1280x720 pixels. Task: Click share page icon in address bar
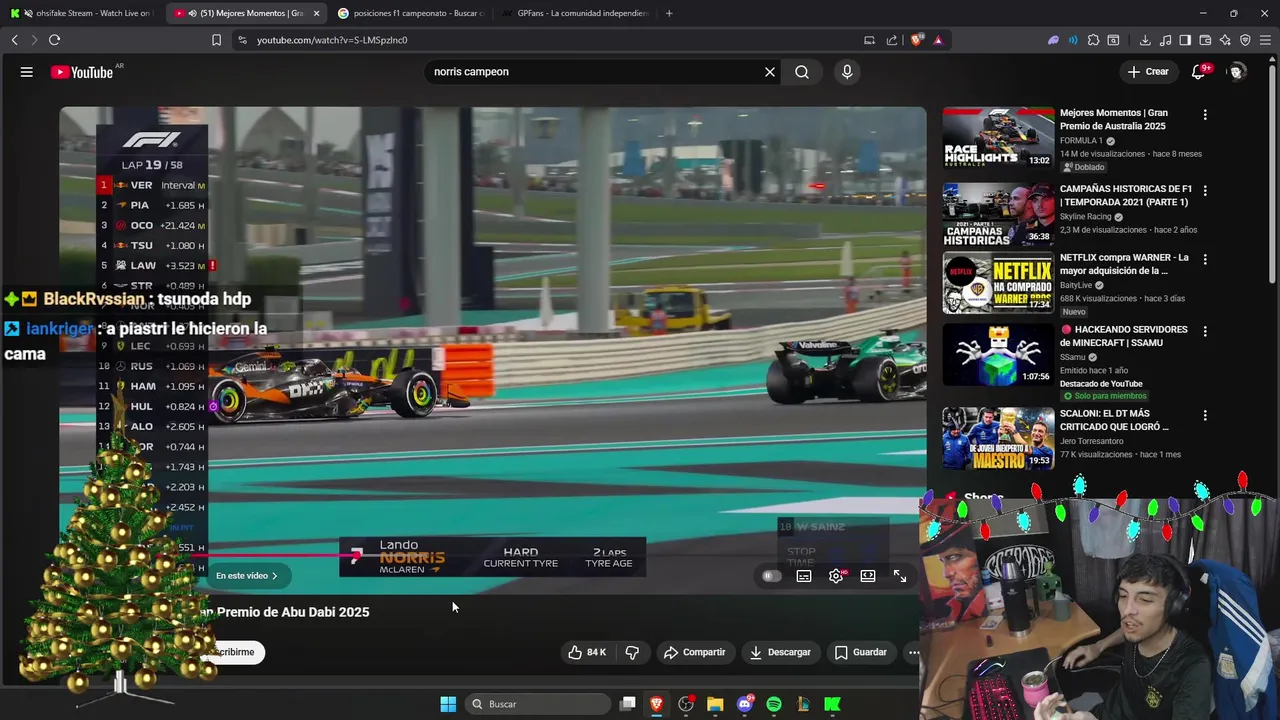(x=892, y=40)
